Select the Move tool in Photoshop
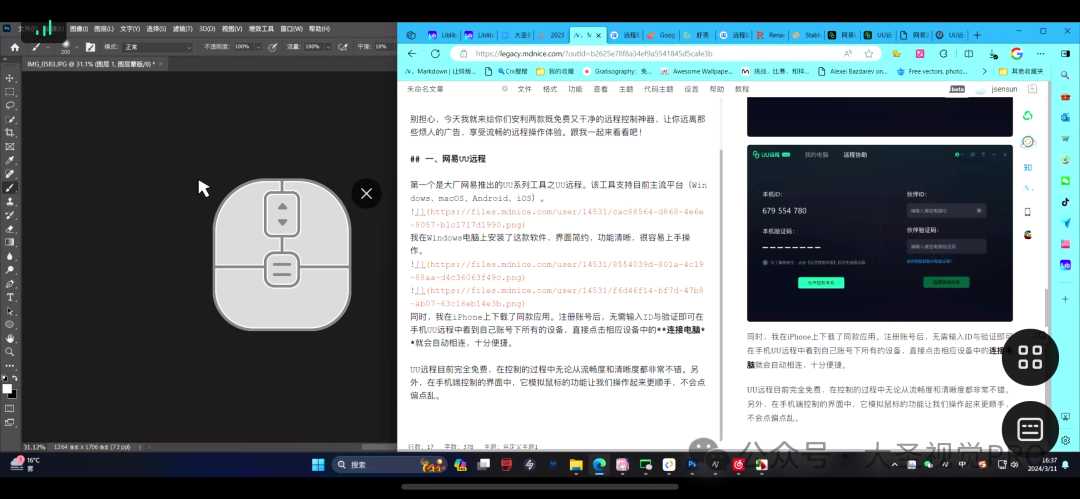 (10, 78)
